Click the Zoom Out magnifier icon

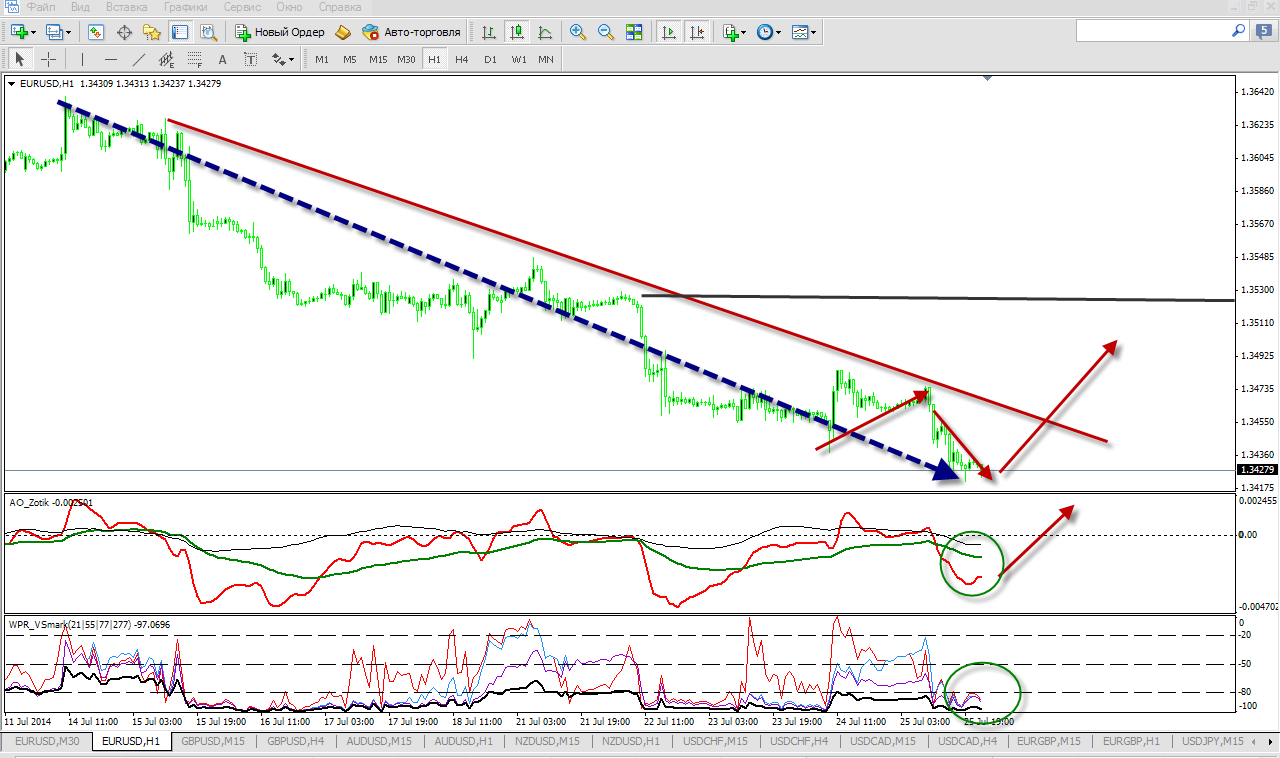coord(605,32)
